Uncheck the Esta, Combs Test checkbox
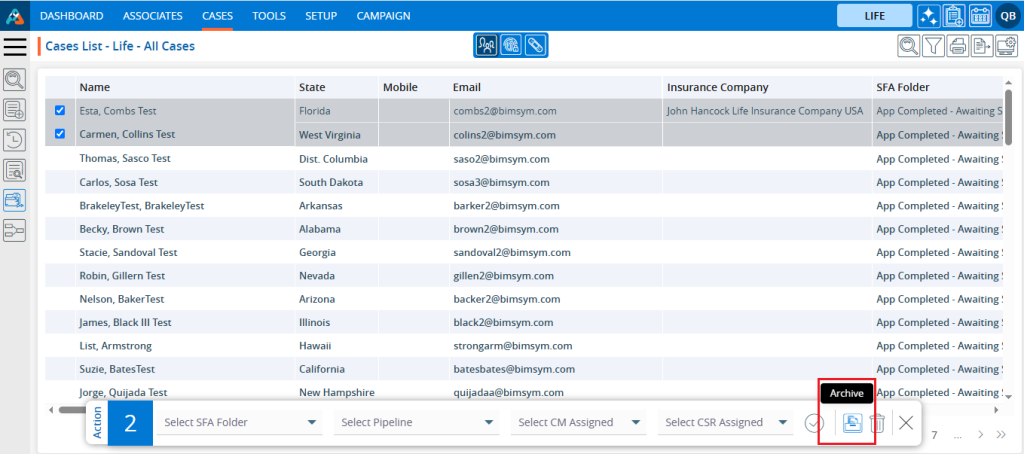This screenshot has width=1024, height=454. click(60, 111)
